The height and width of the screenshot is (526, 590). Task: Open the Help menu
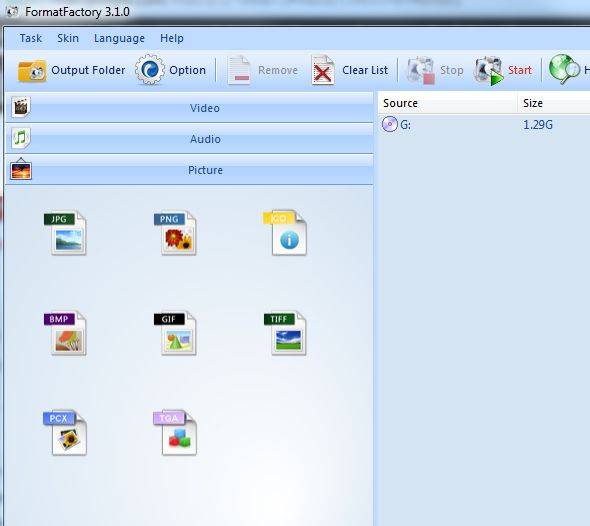click(x=172, y=38)
